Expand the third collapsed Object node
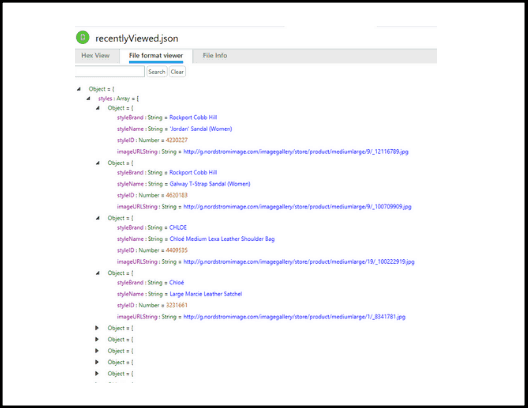The height and width of the screenshot is (408, 528). (x=97, y=351)
